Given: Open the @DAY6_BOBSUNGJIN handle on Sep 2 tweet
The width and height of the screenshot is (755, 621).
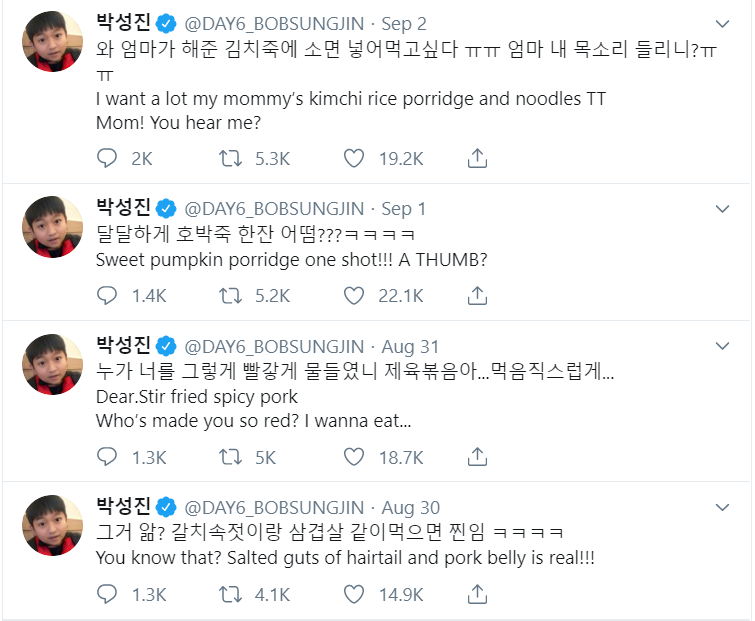Looking at the screenshot, I should (x=274, y=24).
